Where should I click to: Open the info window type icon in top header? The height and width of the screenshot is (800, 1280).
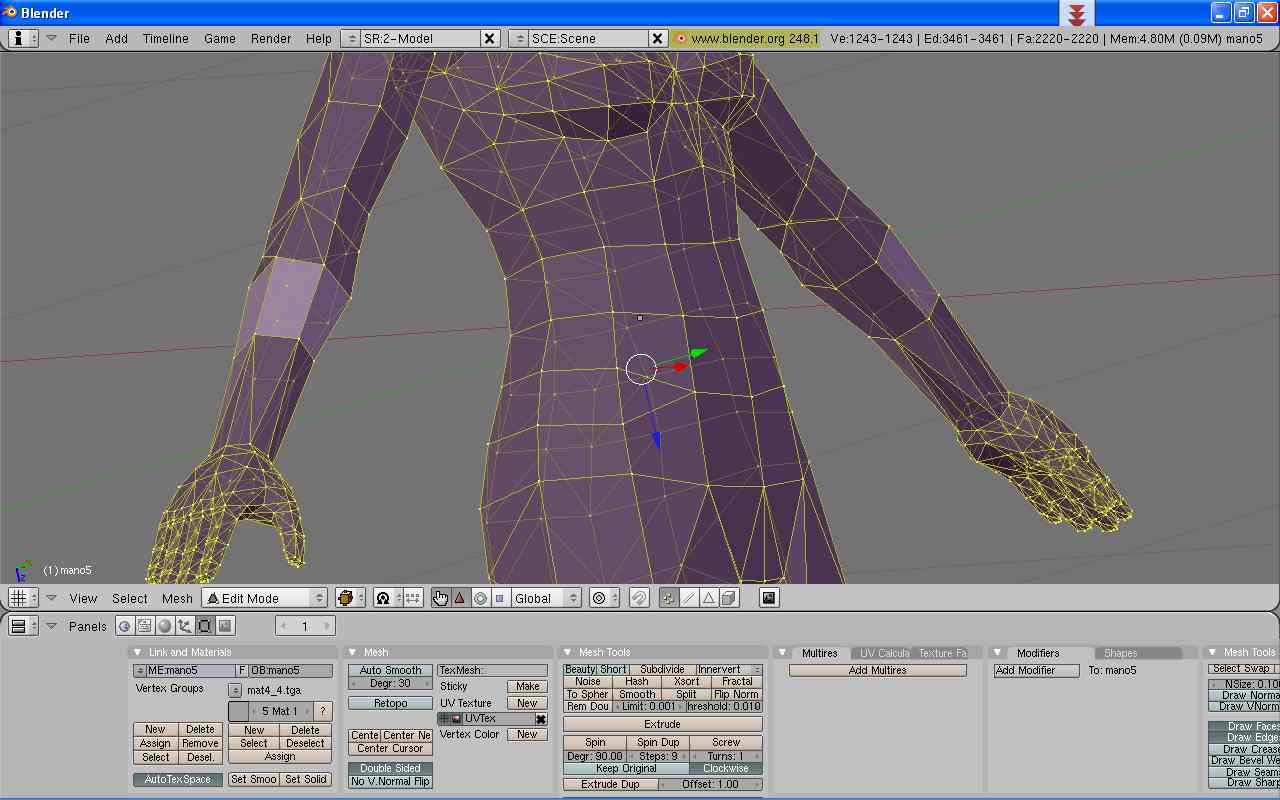point(23,38)
